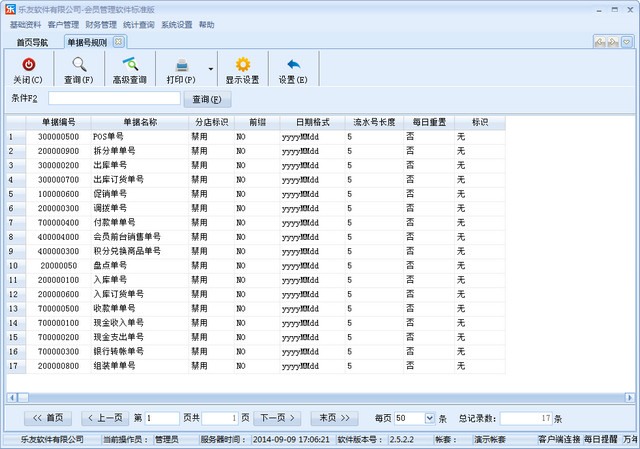Go to next page with 下一页
The width and height of the screenshot is (640, 449).
tap(278, 418)
